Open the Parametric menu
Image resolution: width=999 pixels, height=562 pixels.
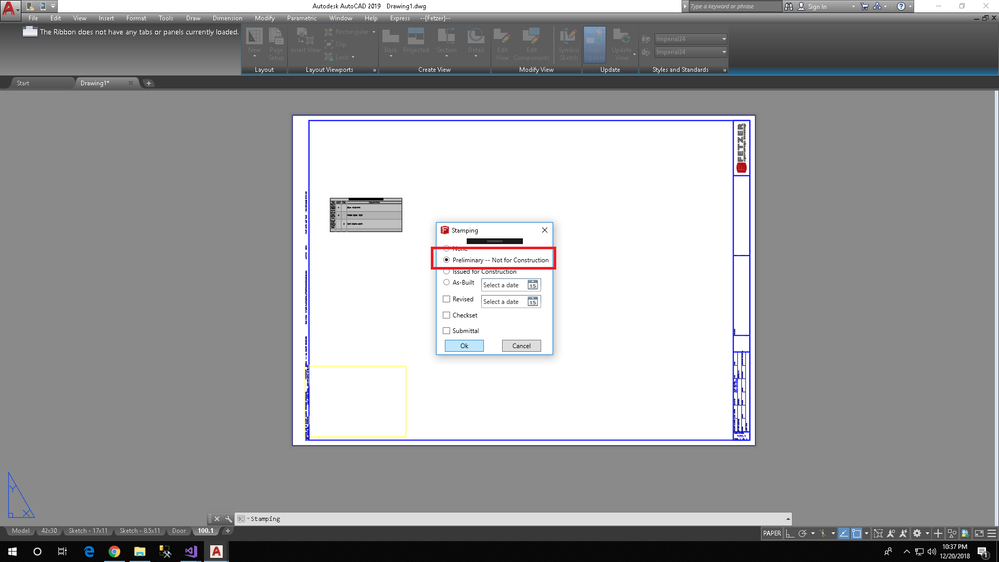click(x=302, y=18)
